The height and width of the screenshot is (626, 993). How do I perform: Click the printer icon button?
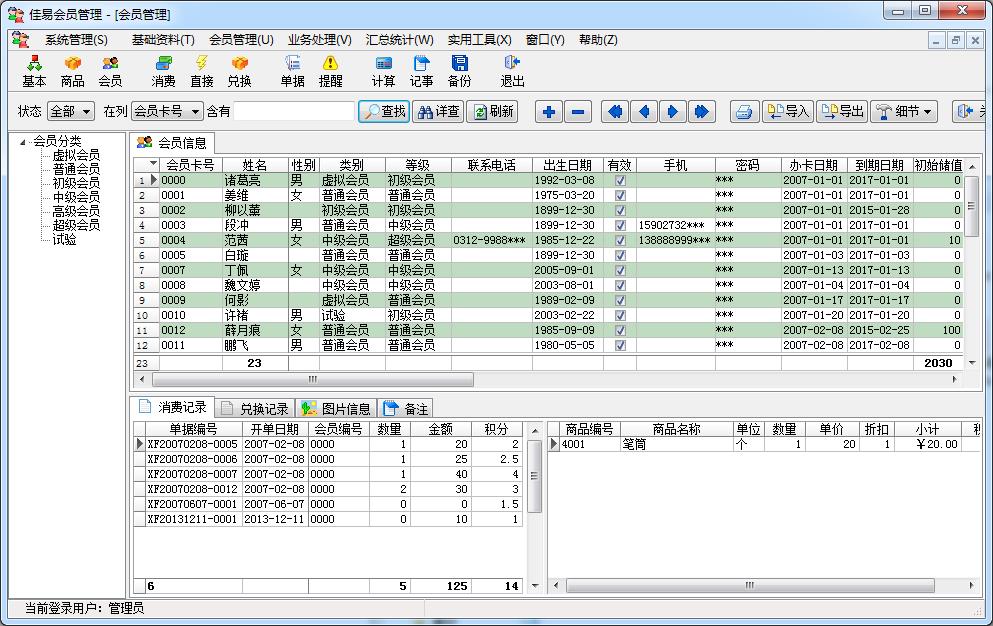point(743,112)
